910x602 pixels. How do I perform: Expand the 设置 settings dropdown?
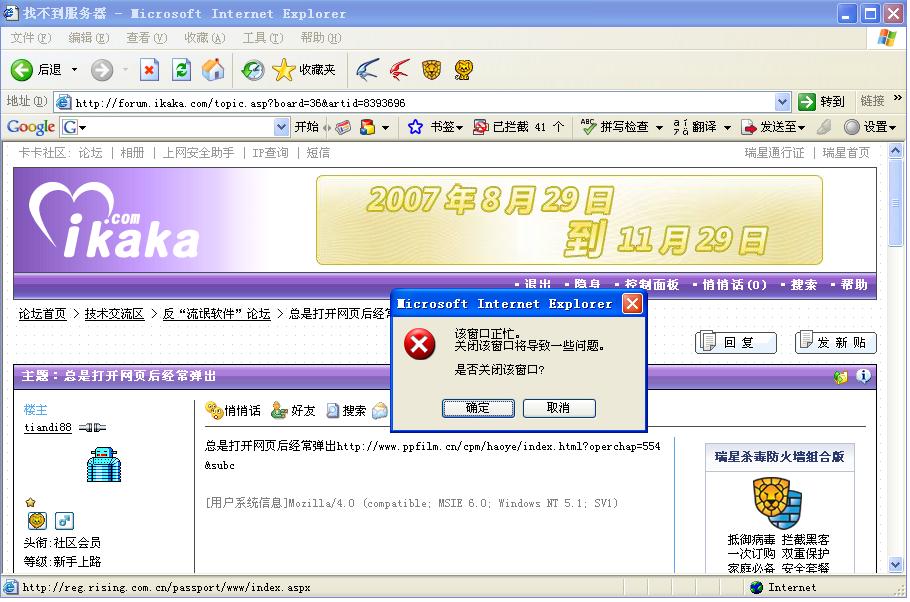892,127
